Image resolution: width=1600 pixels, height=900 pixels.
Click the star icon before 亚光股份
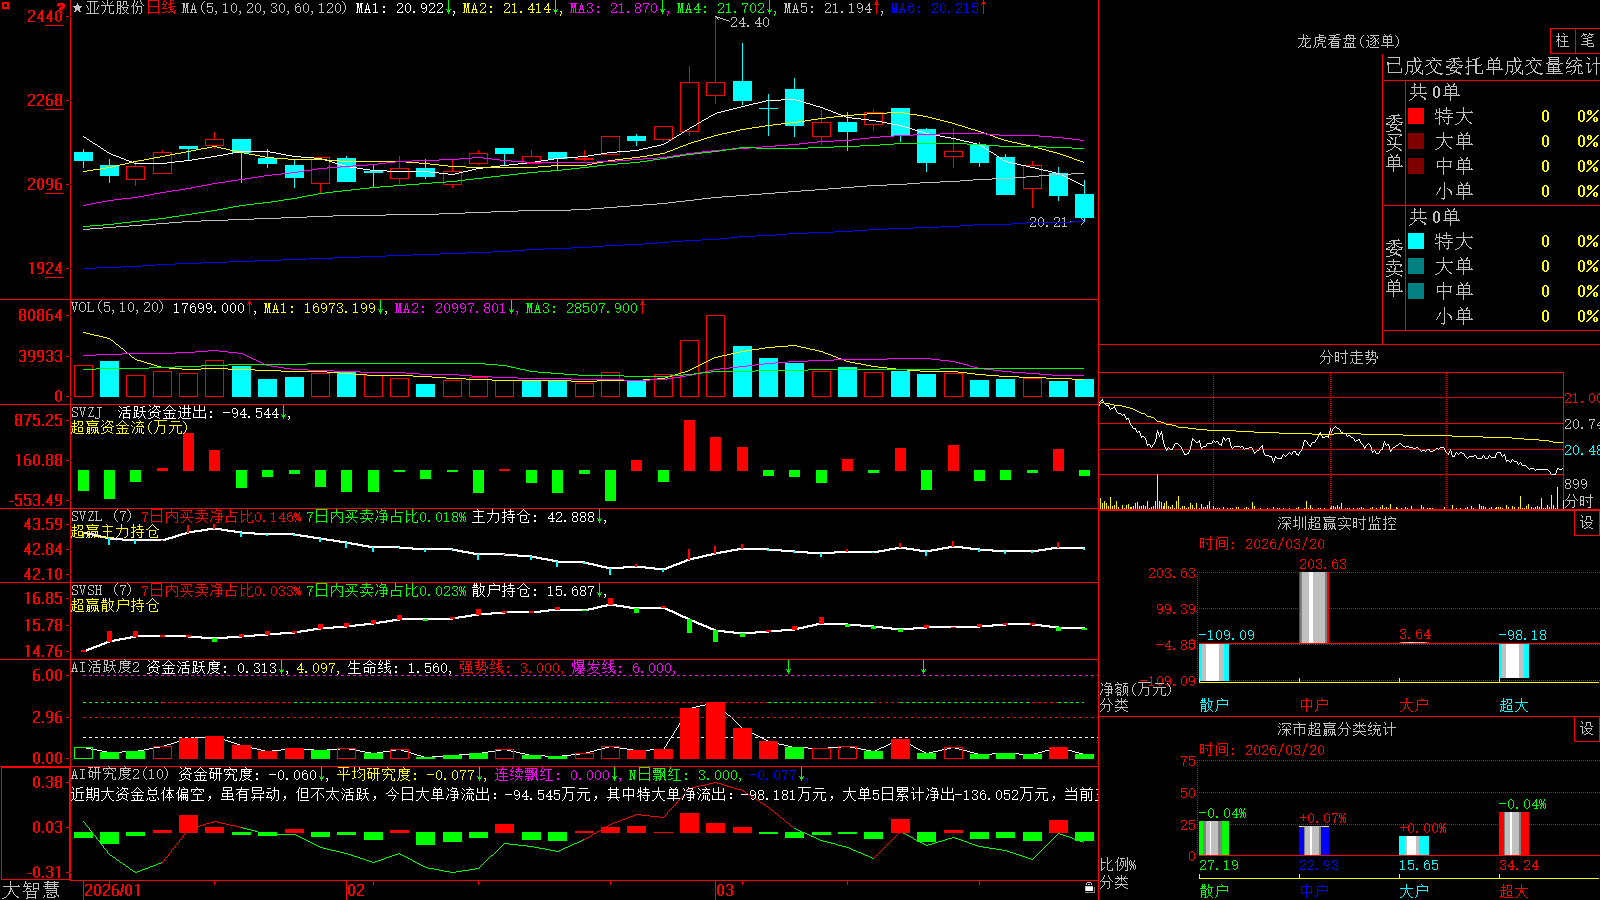(77, 8)
